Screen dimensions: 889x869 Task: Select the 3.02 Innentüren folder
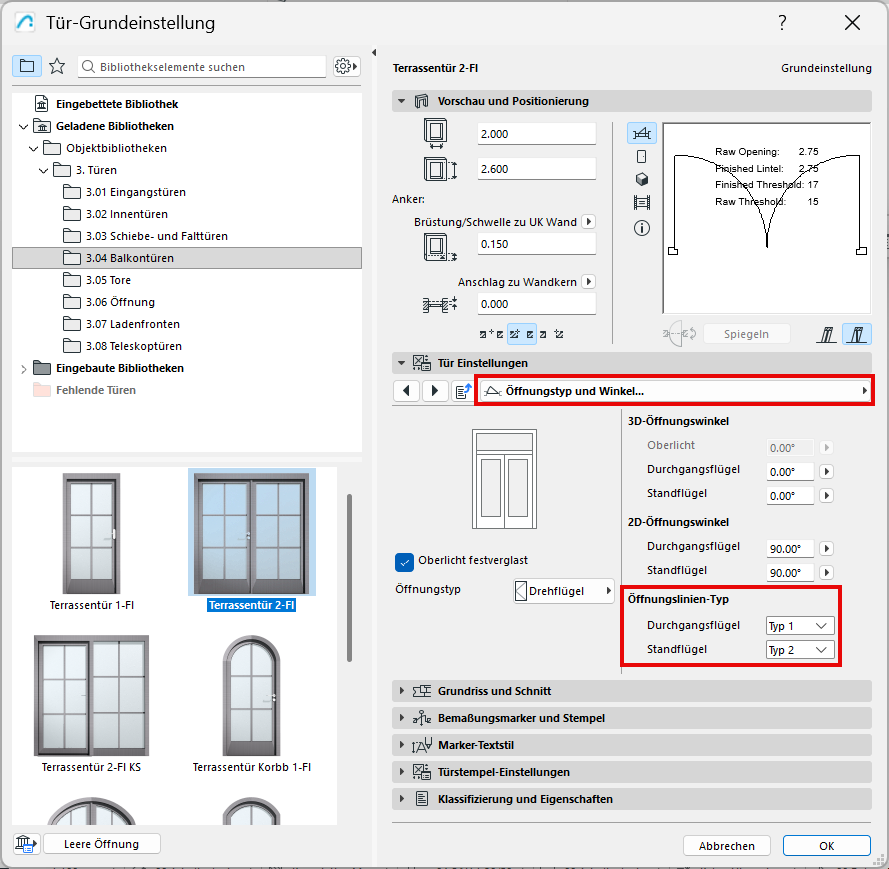point(115,214)
